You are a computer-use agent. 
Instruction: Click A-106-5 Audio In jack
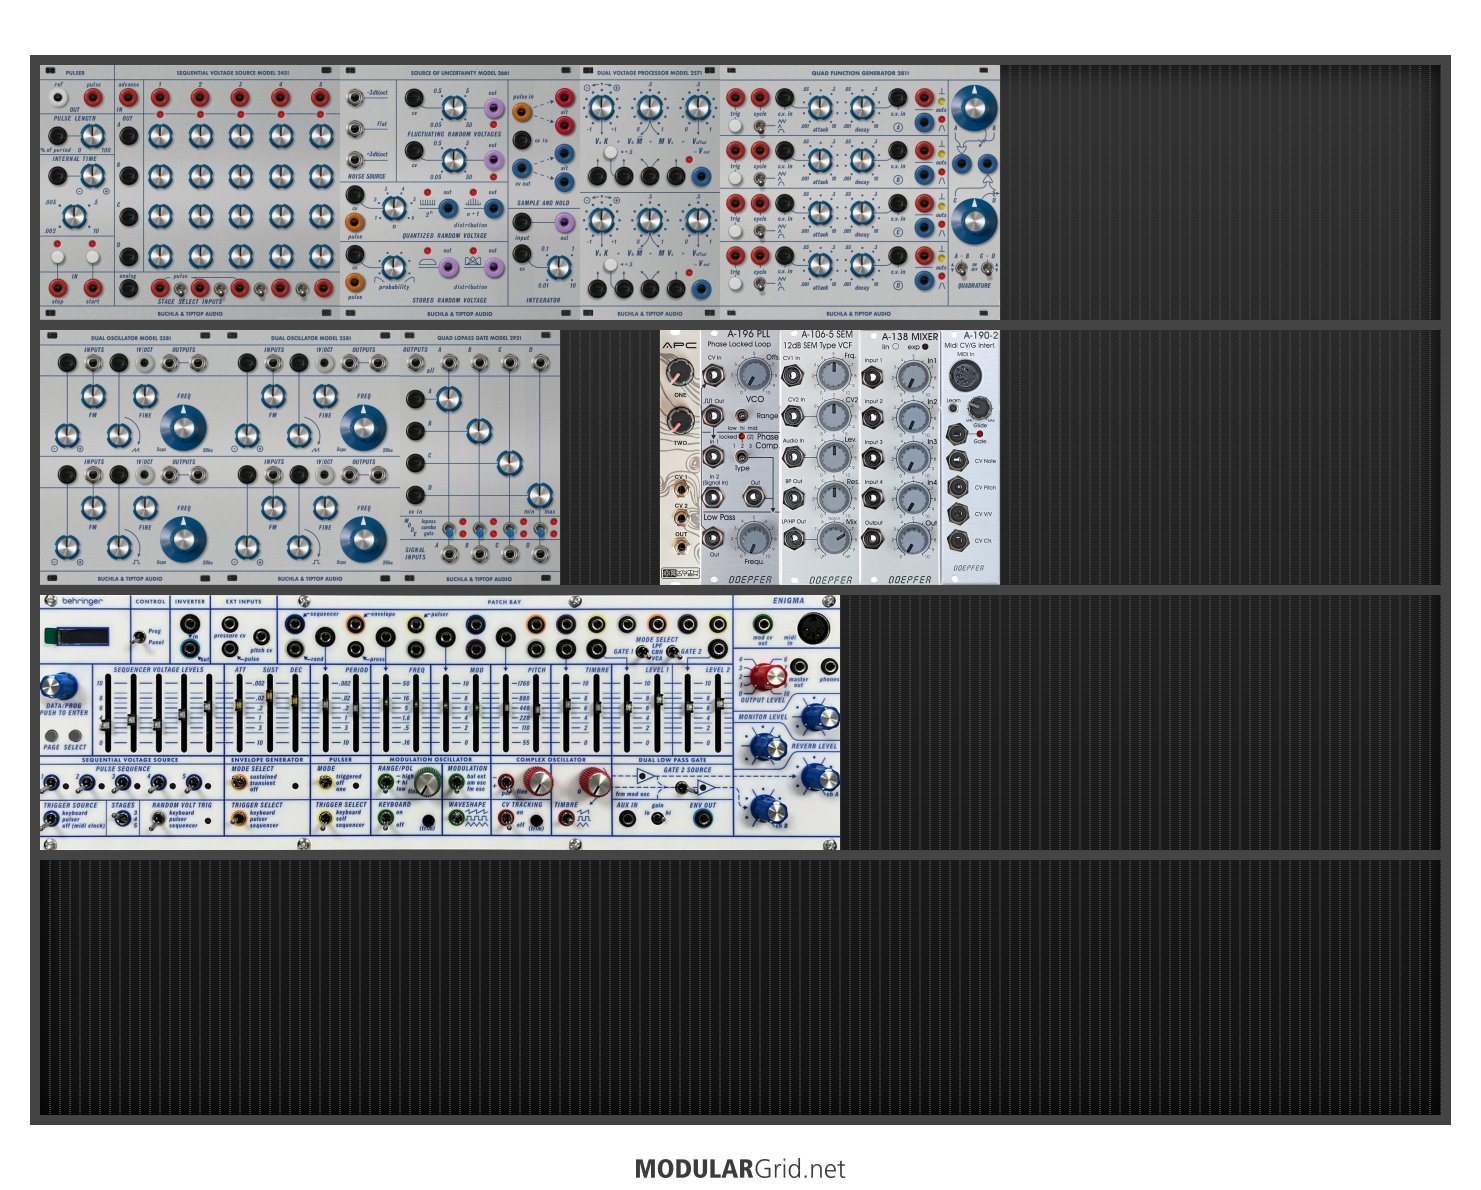click(792, 458)
